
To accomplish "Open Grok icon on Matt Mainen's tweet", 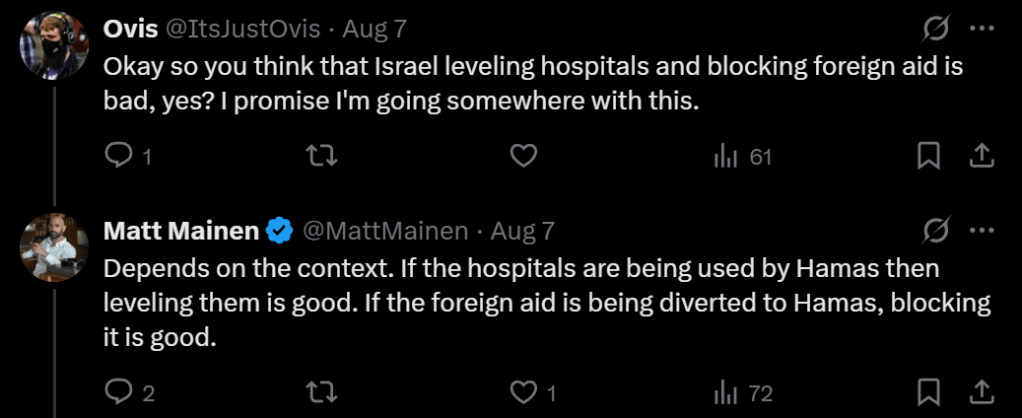I will (935, 232).
